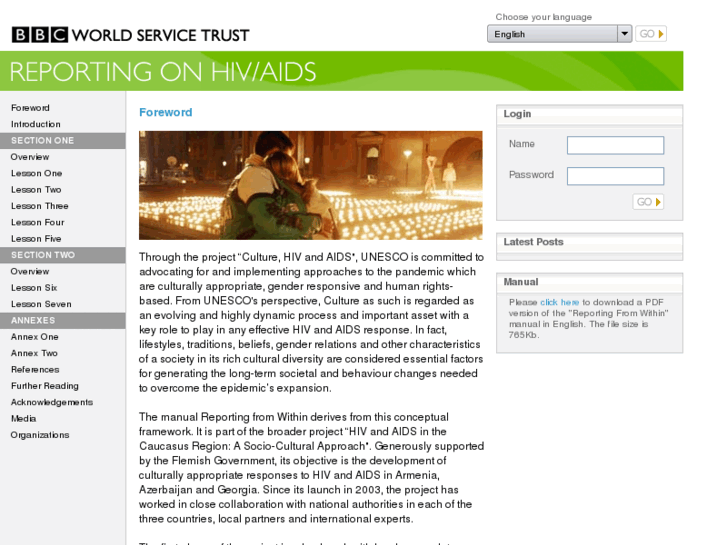Click the GO button beside the language selector

(651, 34)
